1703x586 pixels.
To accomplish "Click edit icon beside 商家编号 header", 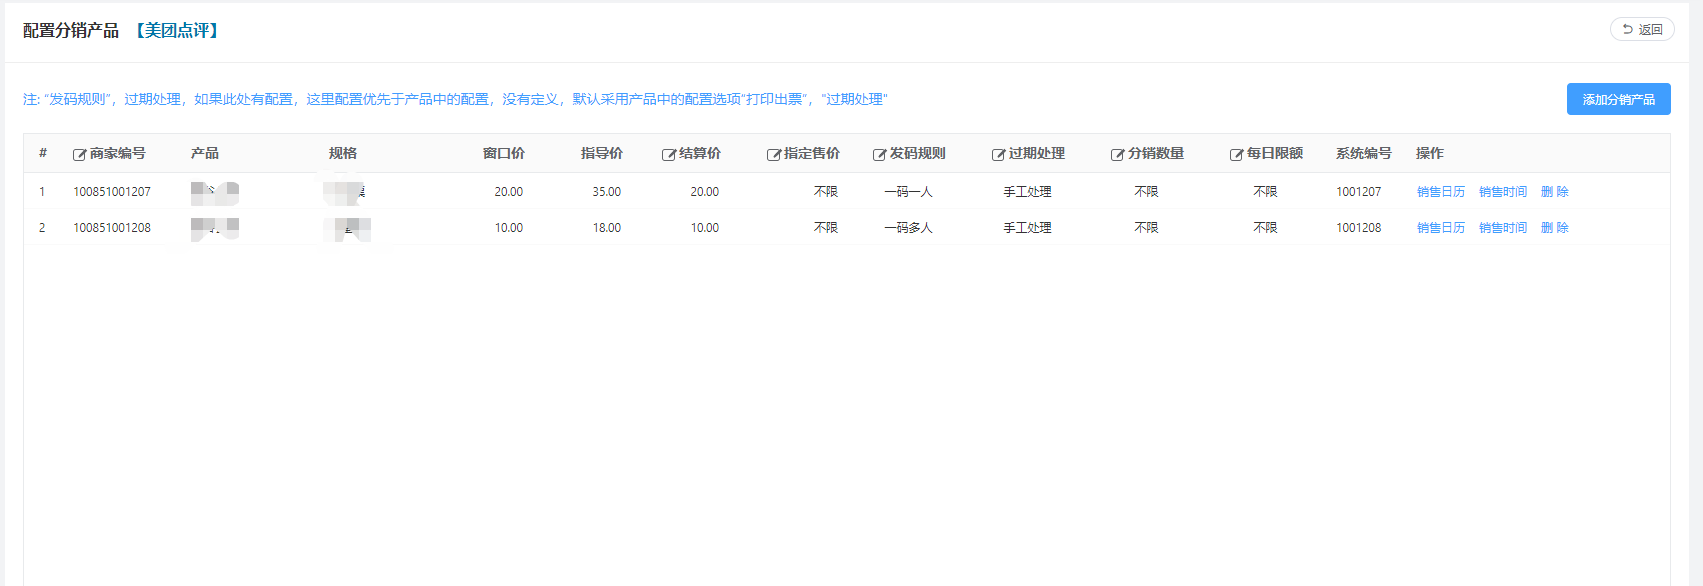I will pyautogui.click(x=79, y=155).
